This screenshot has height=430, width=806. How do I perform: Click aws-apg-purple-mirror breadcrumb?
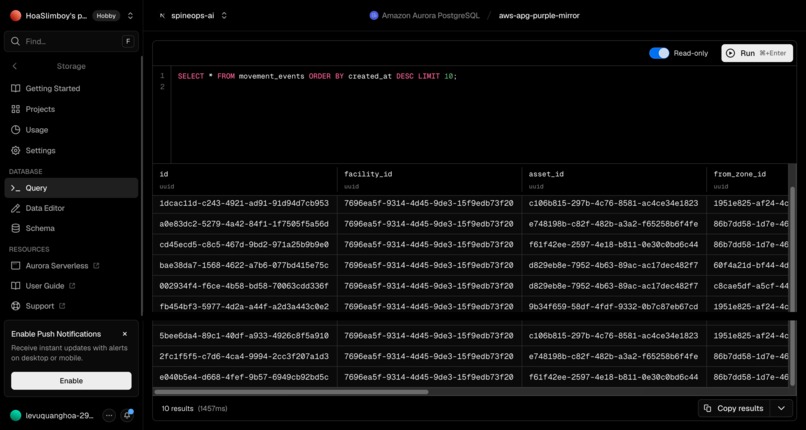(x=539, y=16)
